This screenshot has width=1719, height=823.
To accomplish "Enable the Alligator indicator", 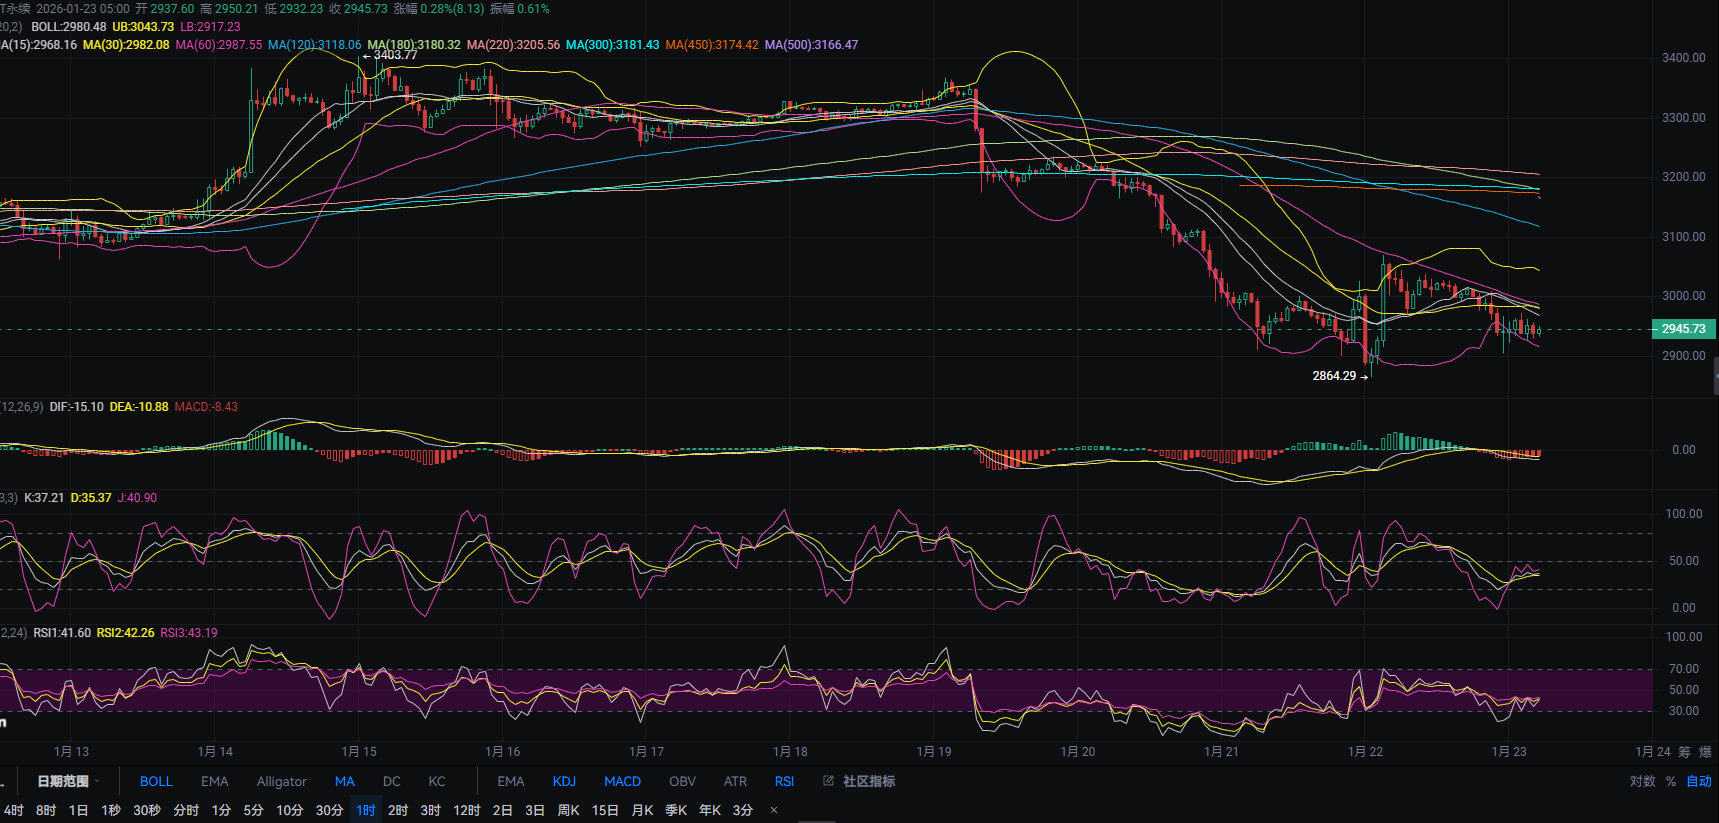I will click(x=281, y=781).
